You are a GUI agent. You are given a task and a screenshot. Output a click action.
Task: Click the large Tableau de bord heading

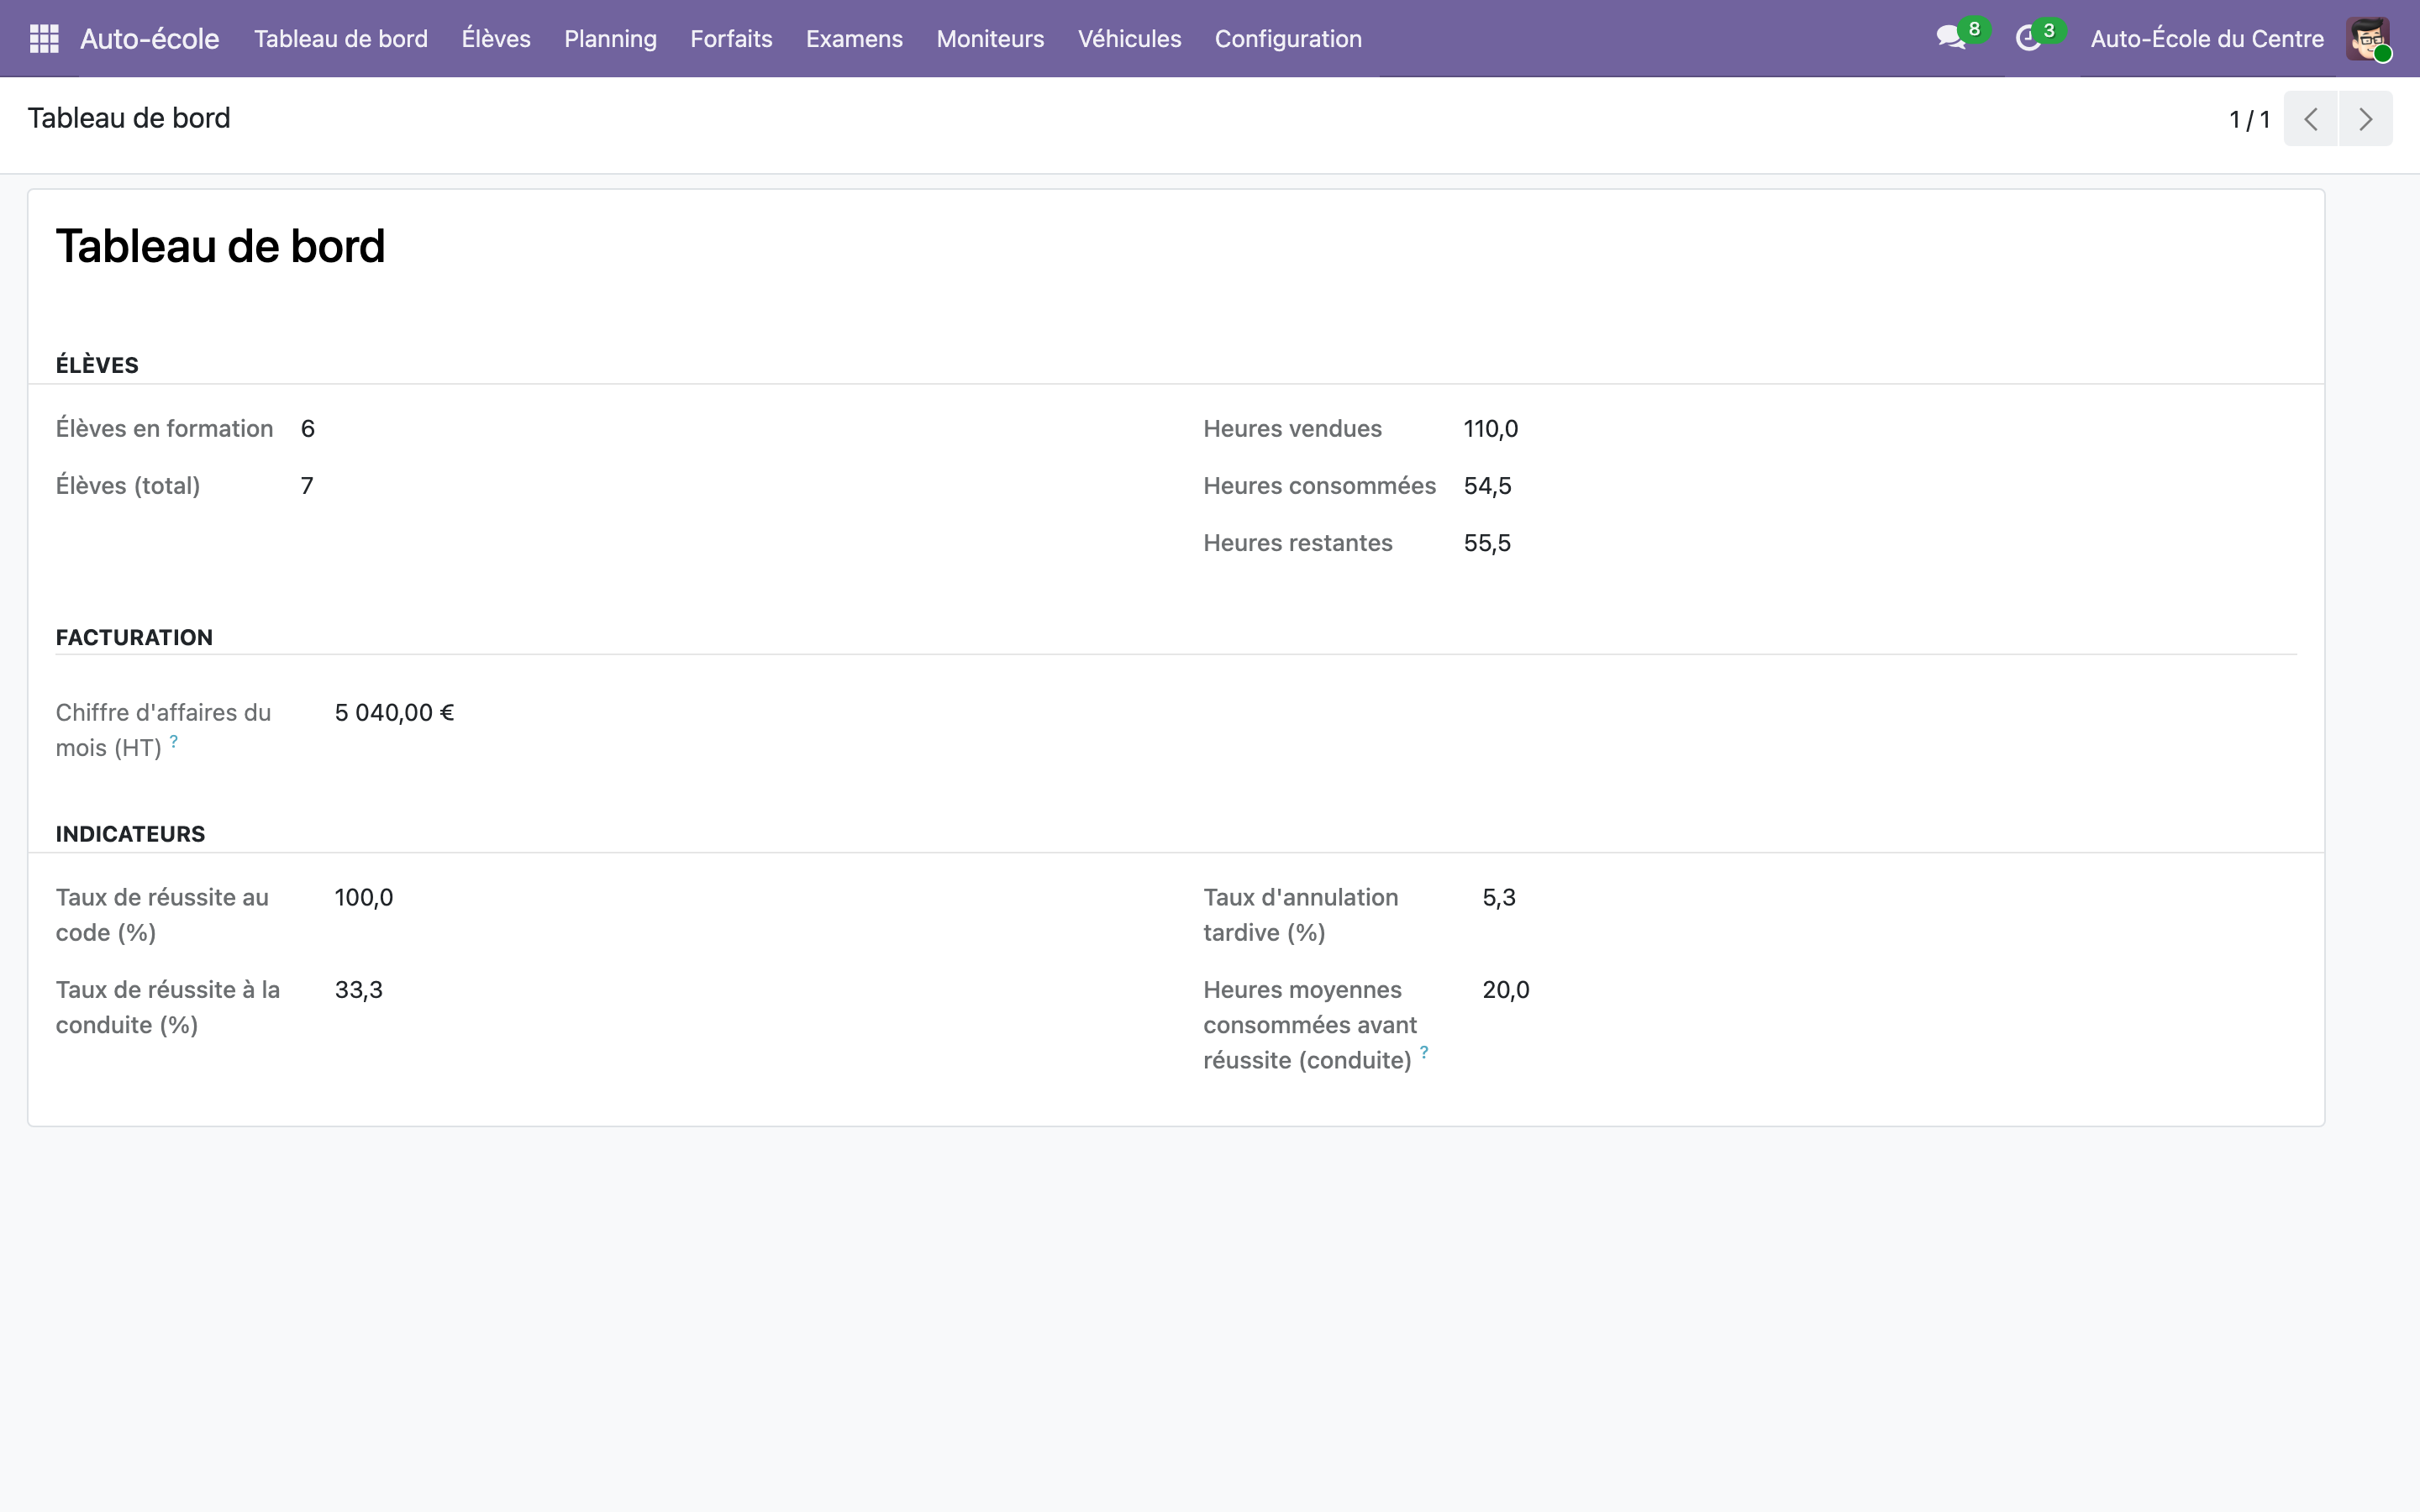[220, 246]
